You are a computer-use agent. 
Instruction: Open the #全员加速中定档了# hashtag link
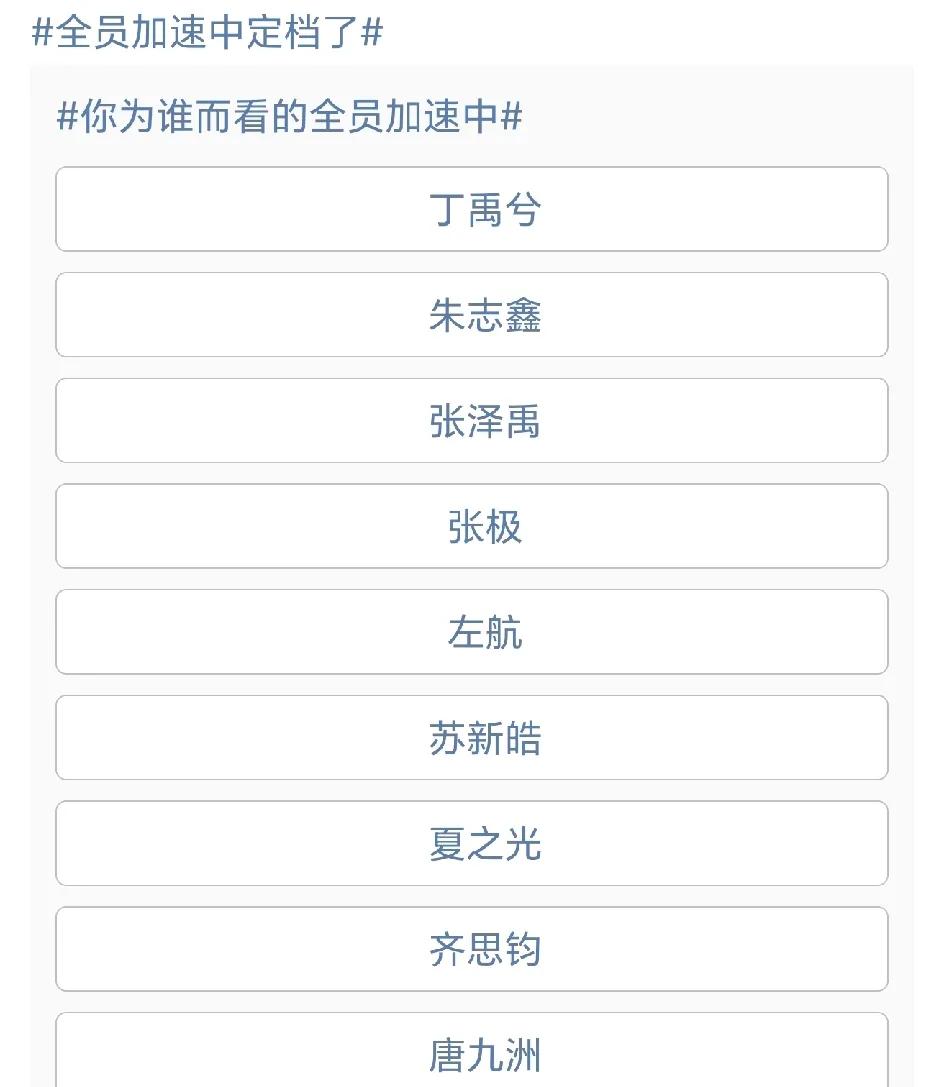(x=207, y=33)
